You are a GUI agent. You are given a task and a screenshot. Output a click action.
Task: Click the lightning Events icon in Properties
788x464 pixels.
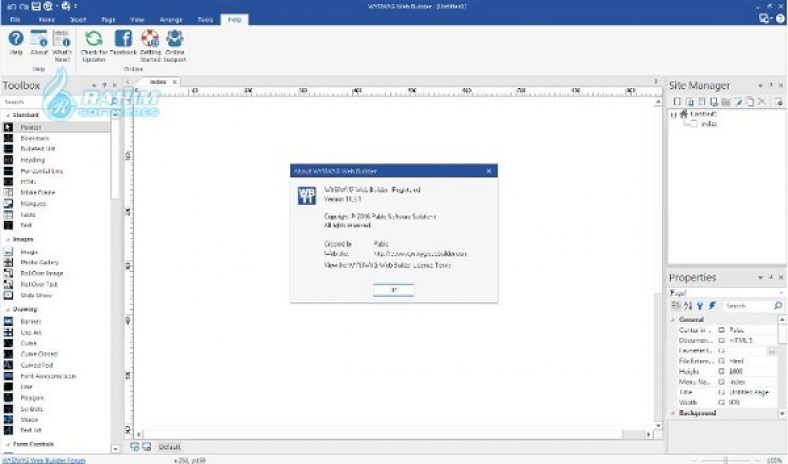712,306
